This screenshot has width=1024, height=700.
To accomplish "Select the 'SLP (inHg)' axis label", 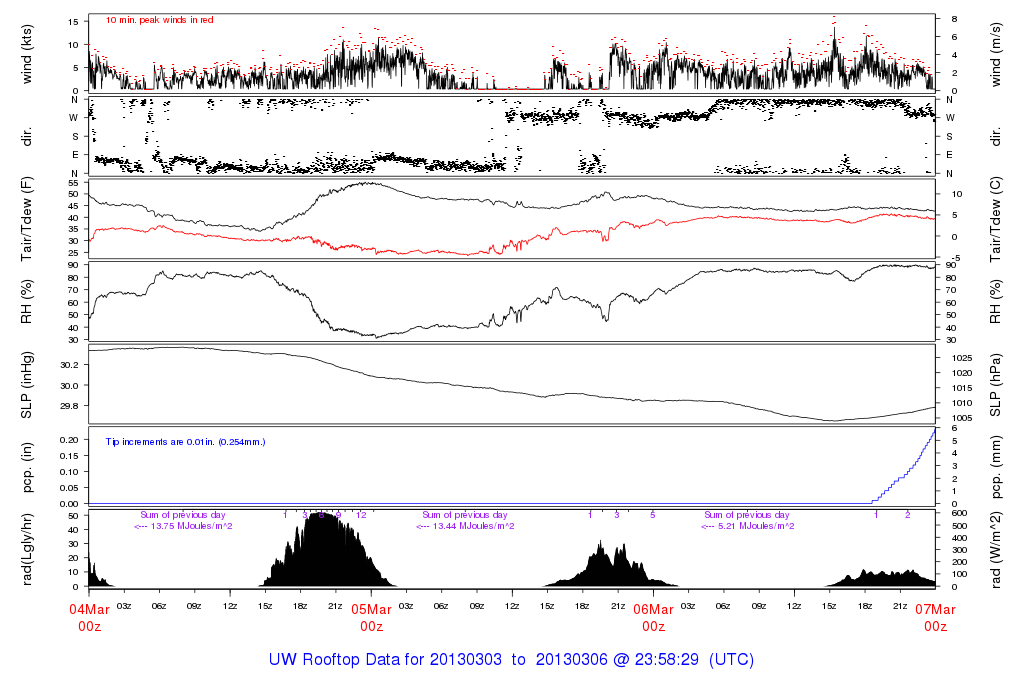I will pyautogui.click(x=27, y=385).
